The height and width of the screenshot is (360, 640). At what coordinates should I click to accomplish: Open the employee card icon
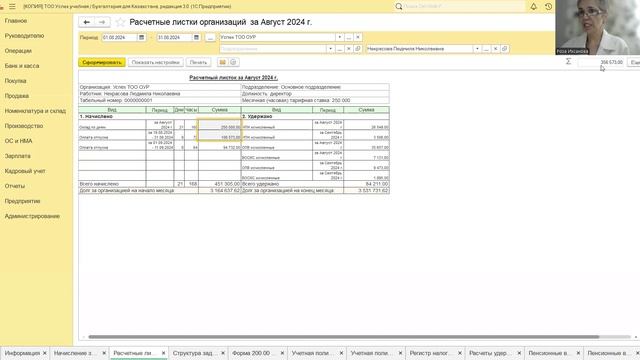click(x=504, y=49)
